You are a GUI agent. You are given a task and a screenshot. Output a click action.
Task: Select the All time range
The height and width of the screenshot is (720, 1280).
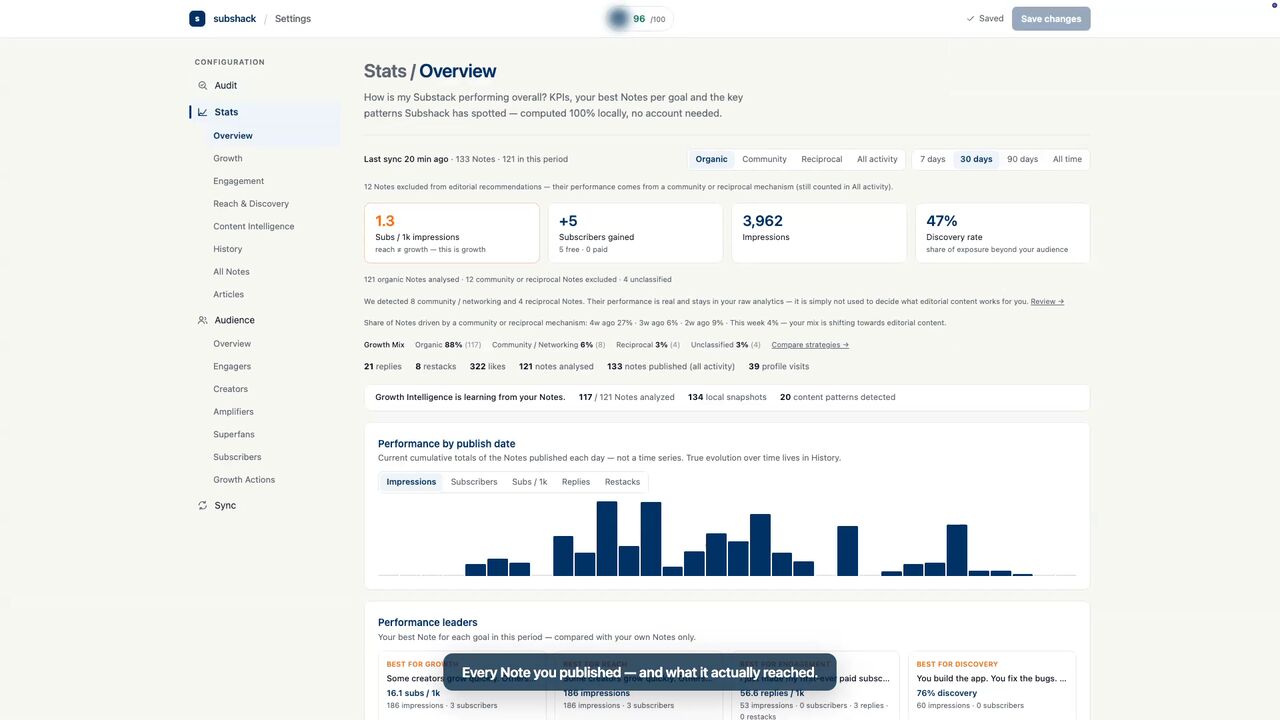click(1067, 159)
